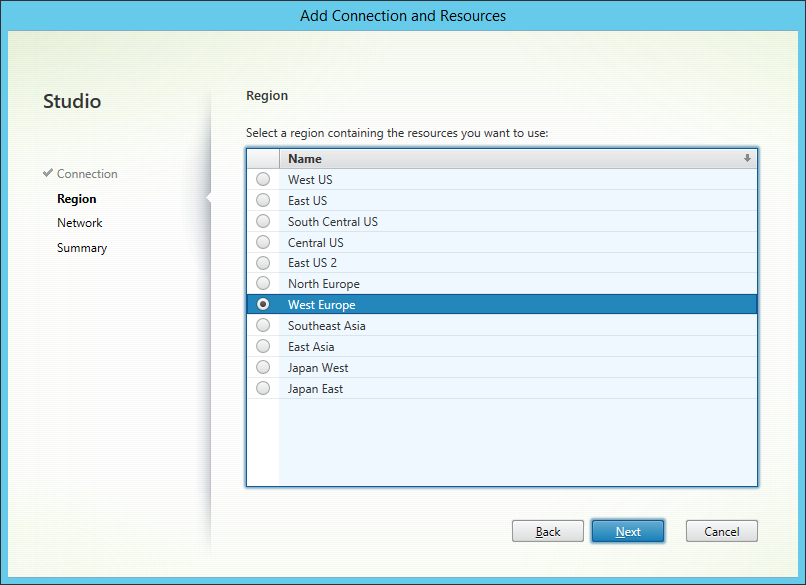Image resolution: width=806 pixels, height=585 pixels.
Task: Cancel the Add Connection wizard
Action: coord(721,531)
